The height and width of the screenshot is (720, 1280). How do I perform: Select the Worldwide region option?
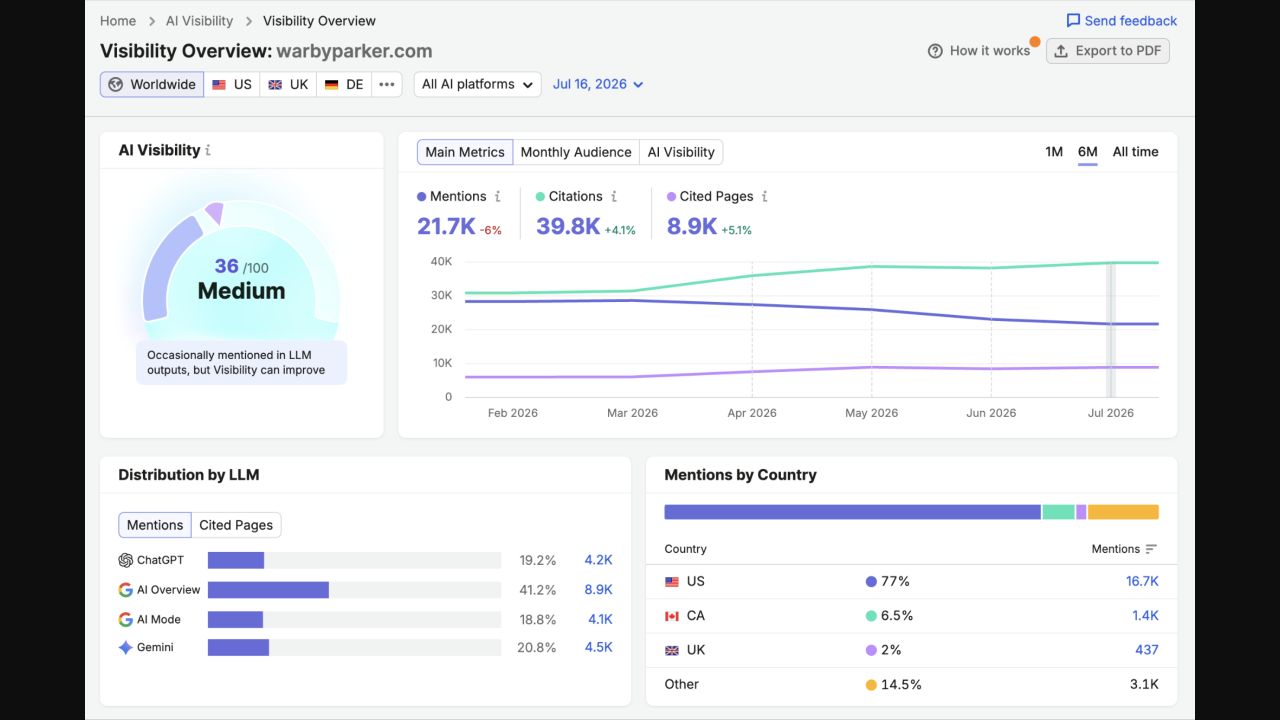pos(152,84)
